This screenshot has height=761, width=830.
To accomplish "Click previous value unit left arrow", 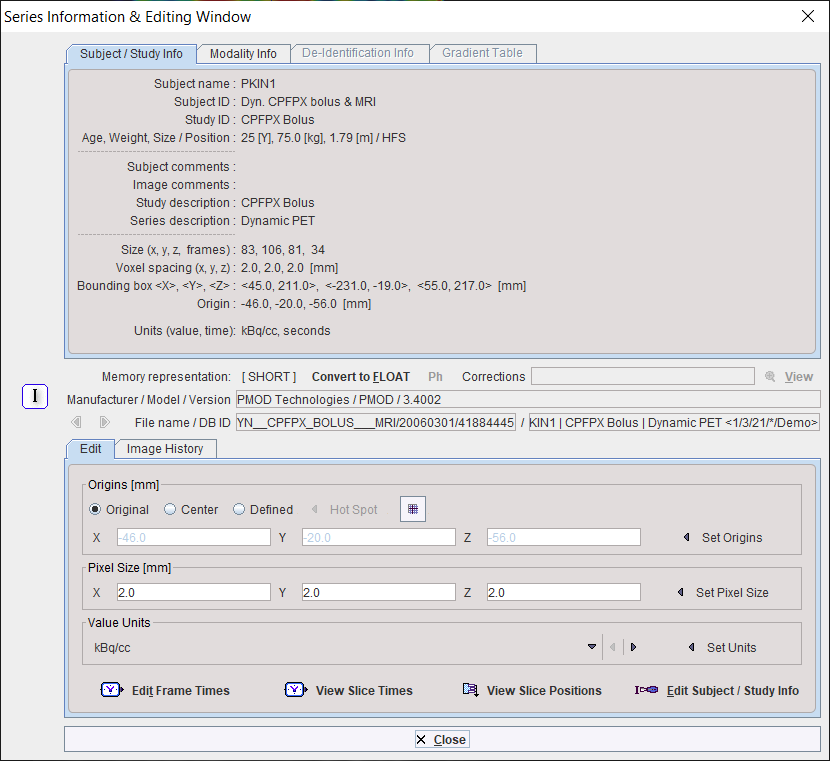I will click(612, 648).
